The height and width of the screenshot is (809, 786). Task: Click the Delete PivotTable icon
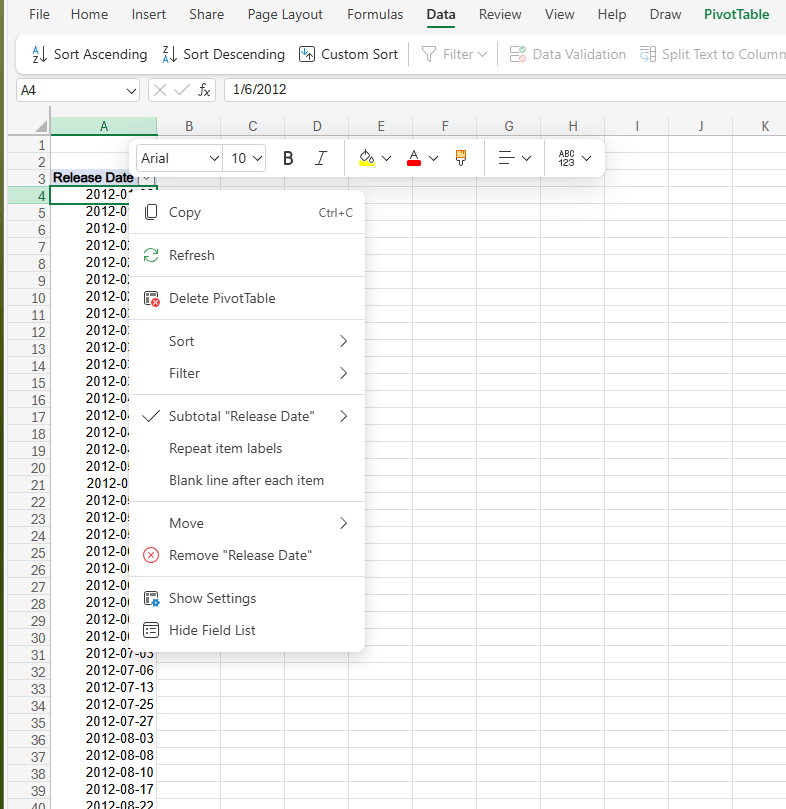[x=151, y=298]
